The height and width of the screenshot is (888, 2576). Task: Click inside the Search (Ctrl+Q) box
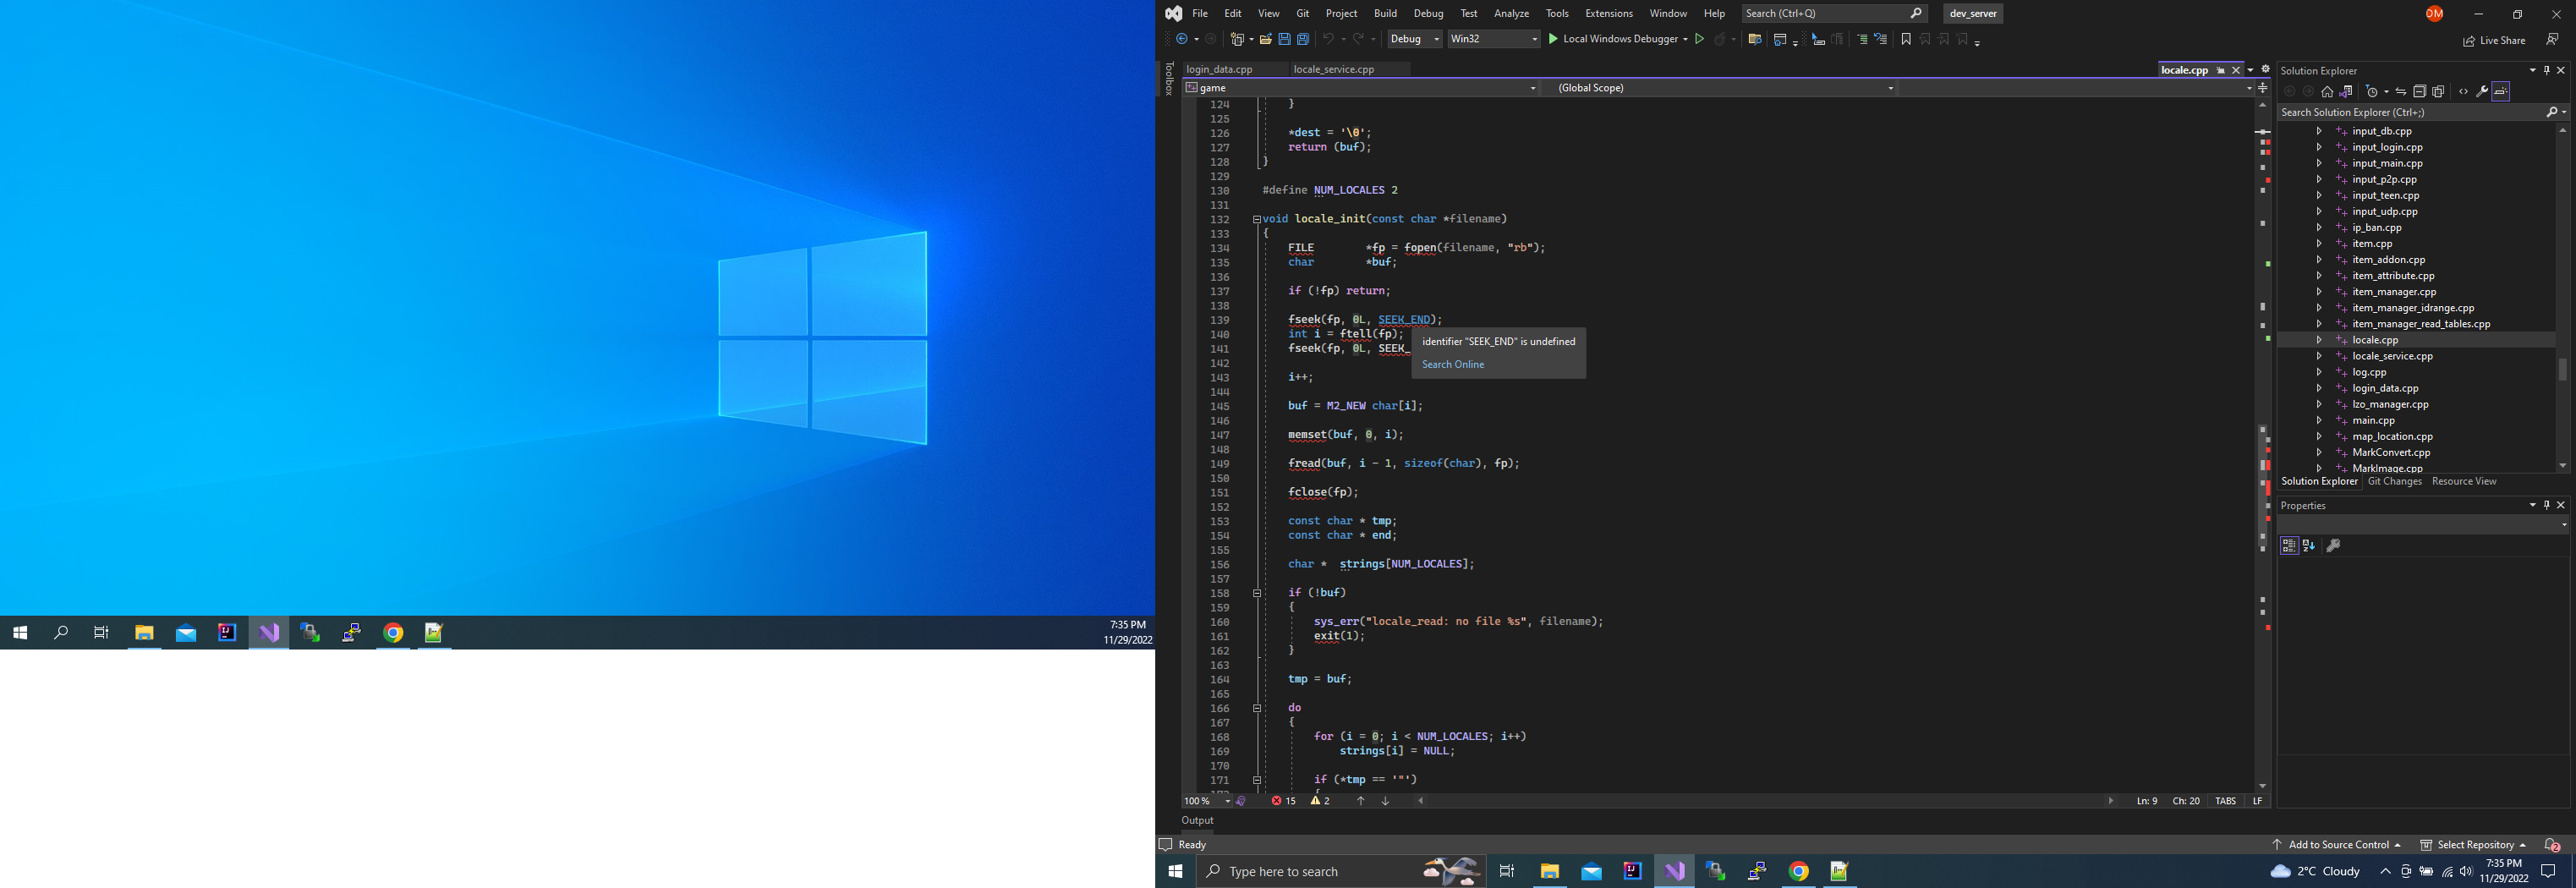pyautogui.click(x=1835, y=13)
